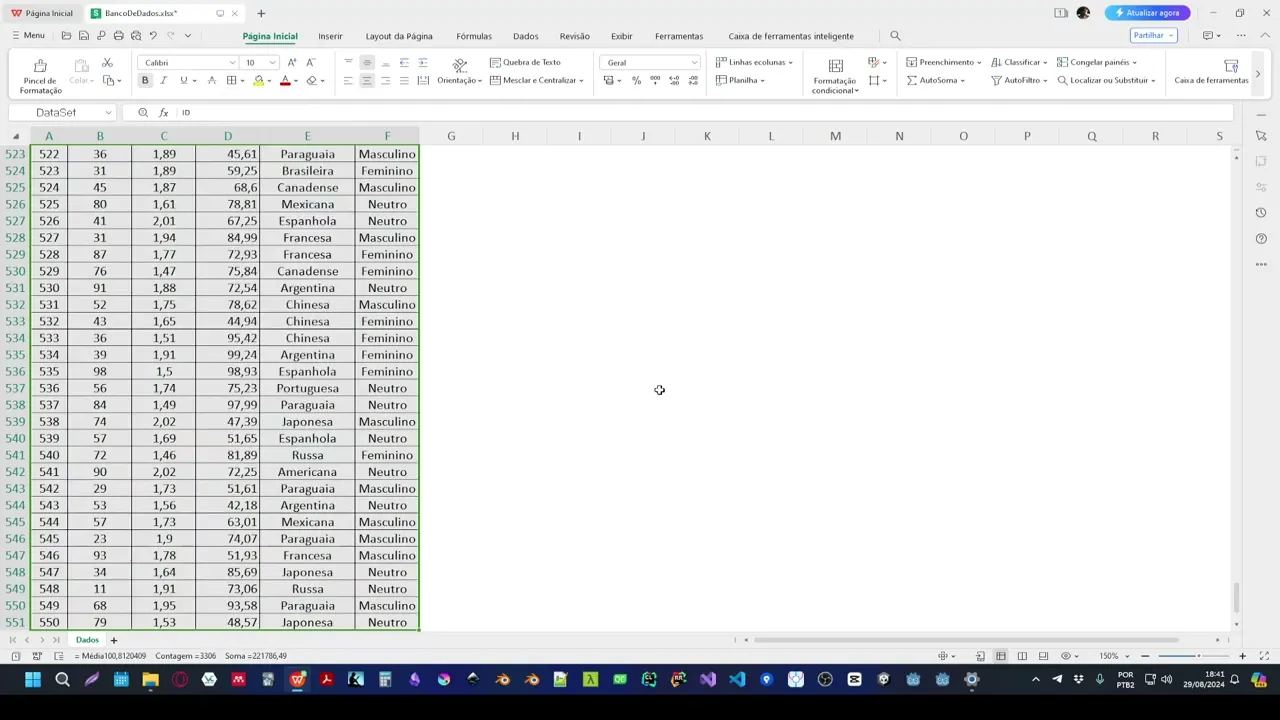Screen dimensions: 1280x720
Task: Undo the last action
Action: [153, 36]
